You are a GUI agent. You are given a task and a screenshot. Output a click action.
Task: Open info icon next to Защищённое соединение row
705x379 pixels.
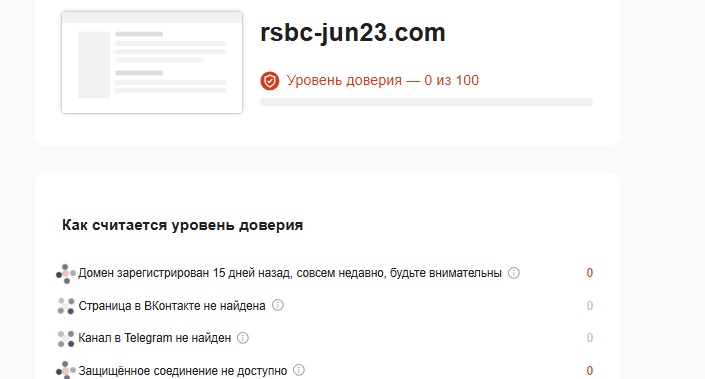pos(299,370)
